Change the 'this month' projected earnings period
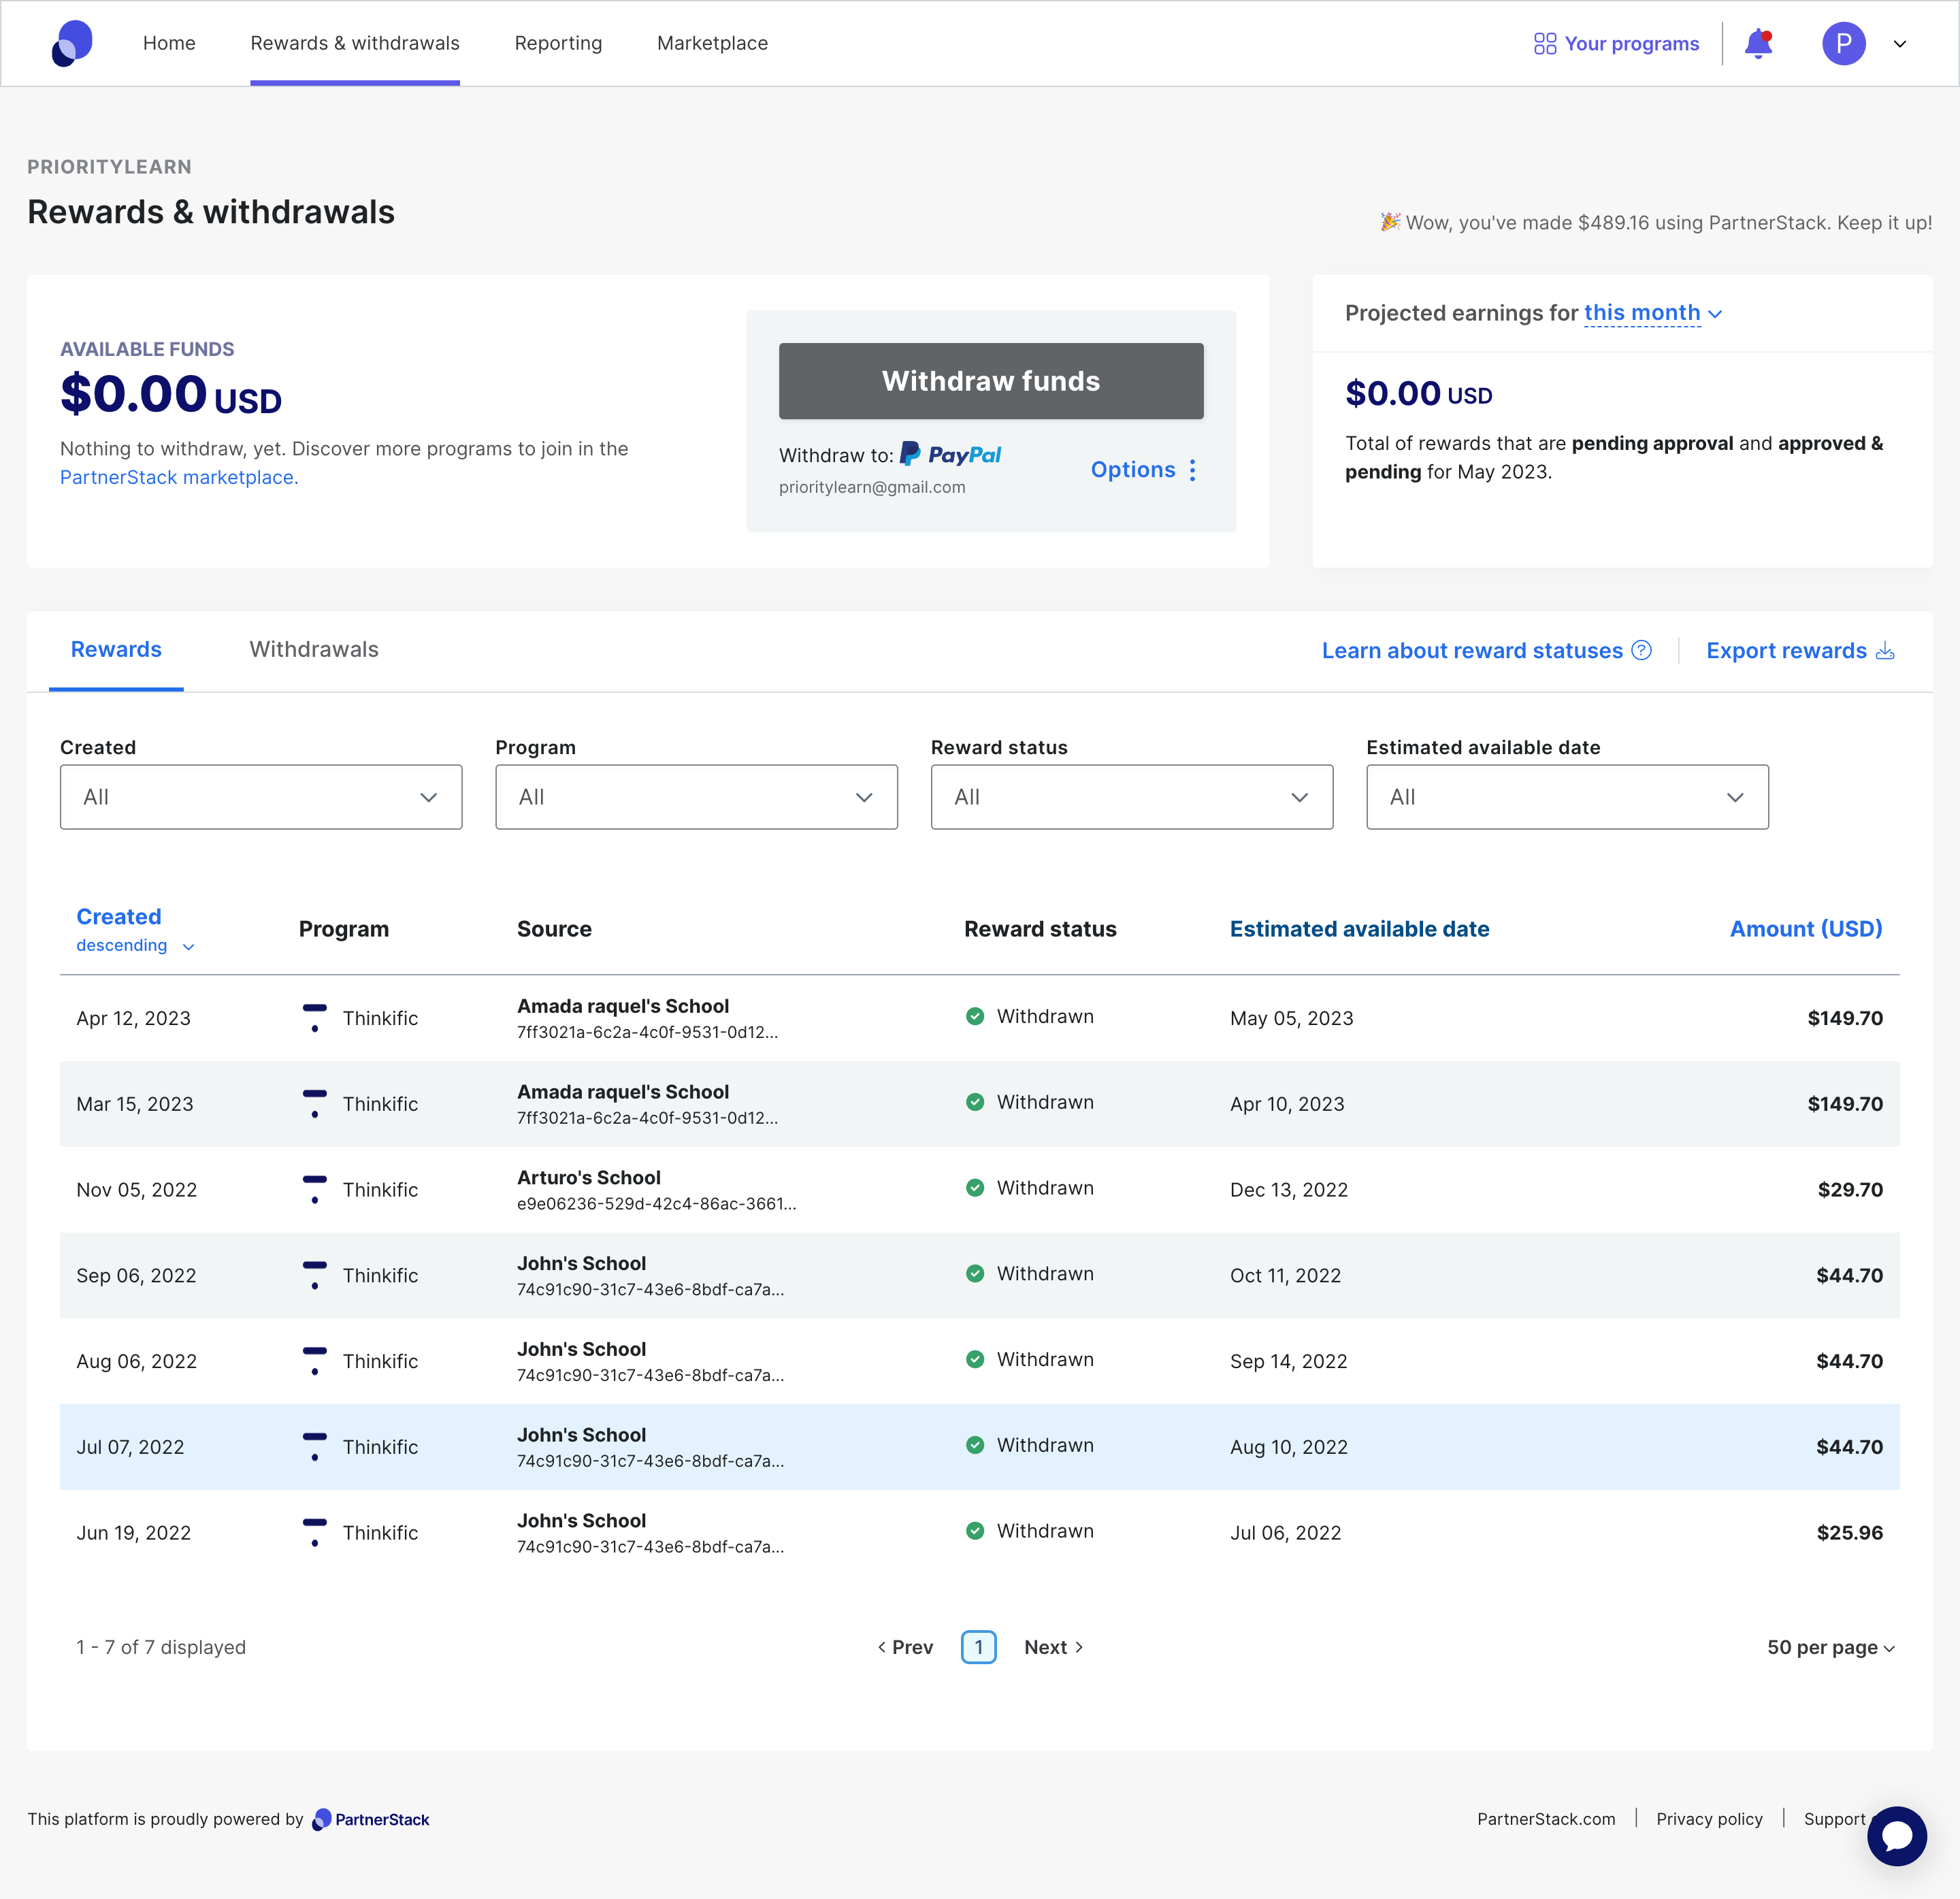 pos(1652,313)
